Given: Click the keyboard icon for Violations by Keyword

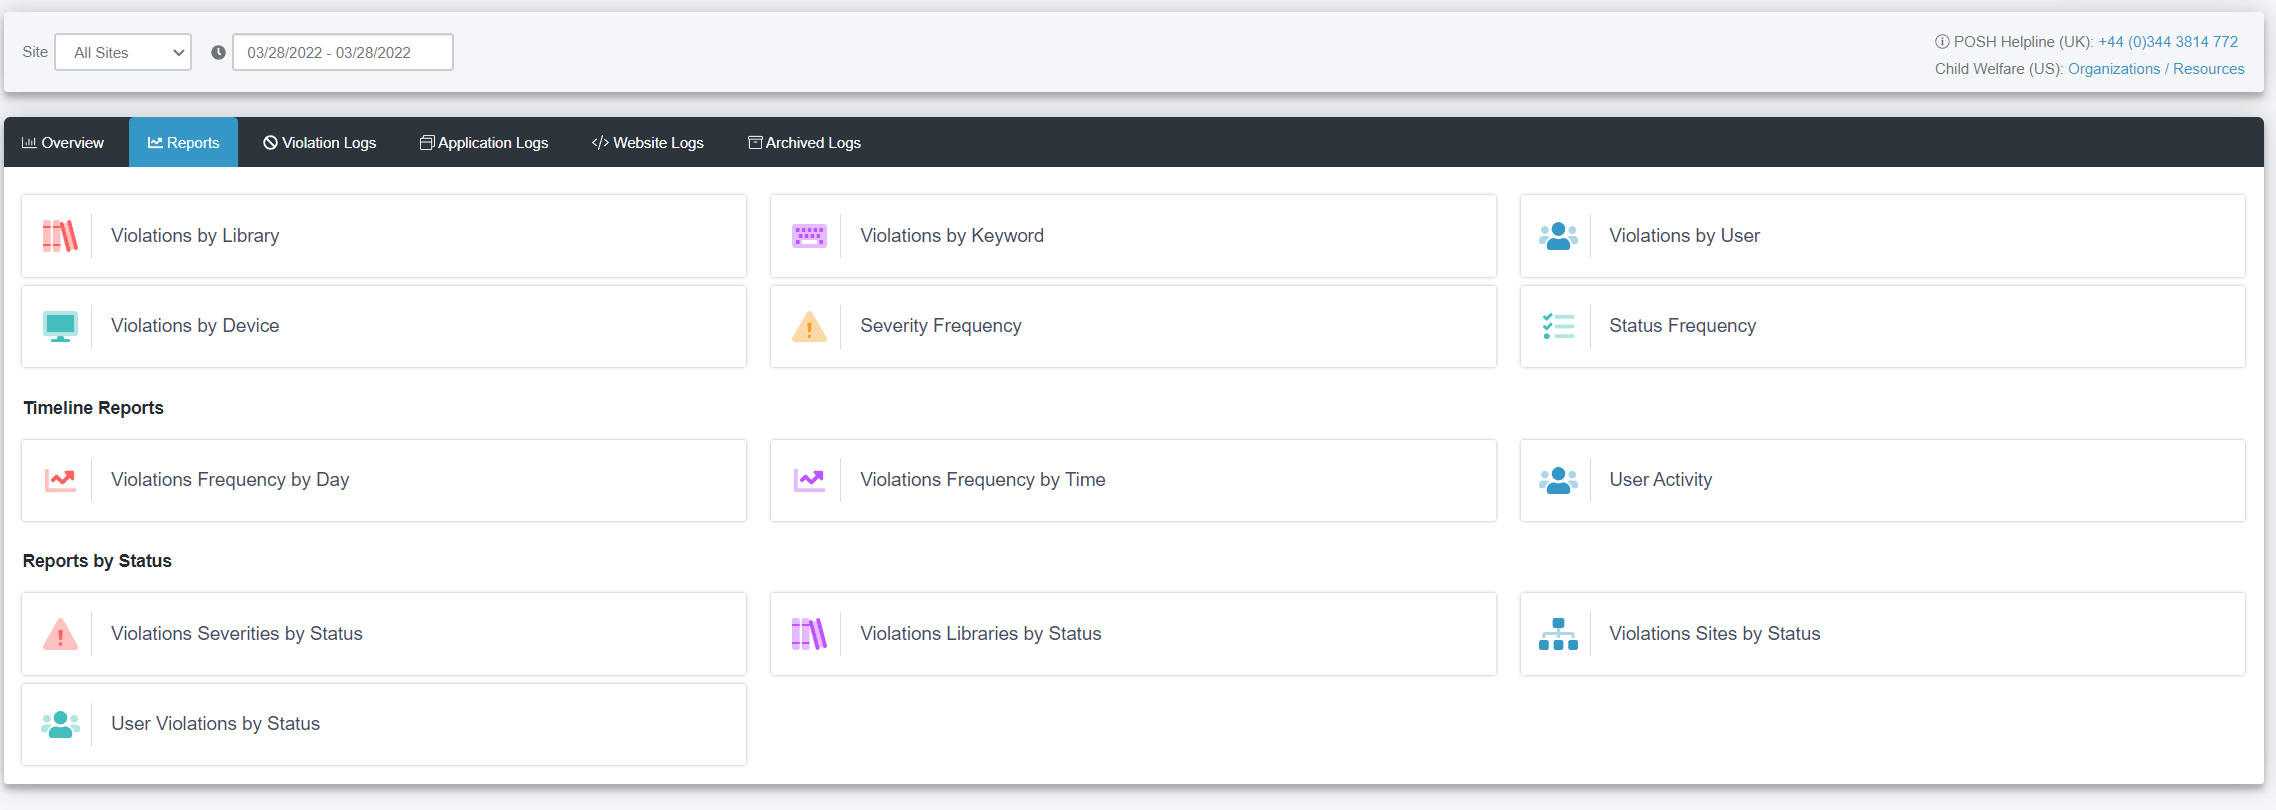Looking at the screenshot, I should [809, 236].
